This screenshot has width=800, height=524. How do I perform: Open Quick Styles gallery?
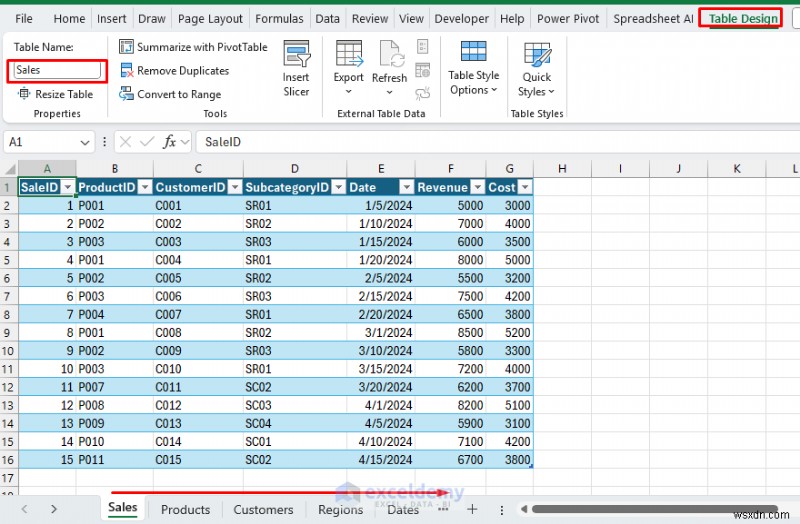[x=537, y=69]
